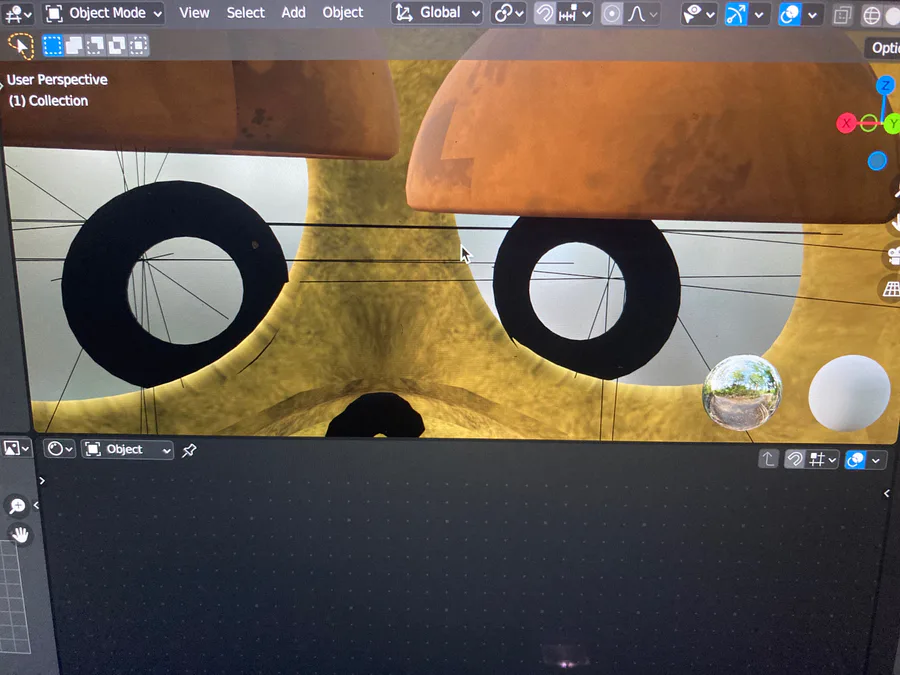Open the Global transform orientation dropdown
Image resolution: width=900 pixels, height=675 pixels.
coord(437,13)
